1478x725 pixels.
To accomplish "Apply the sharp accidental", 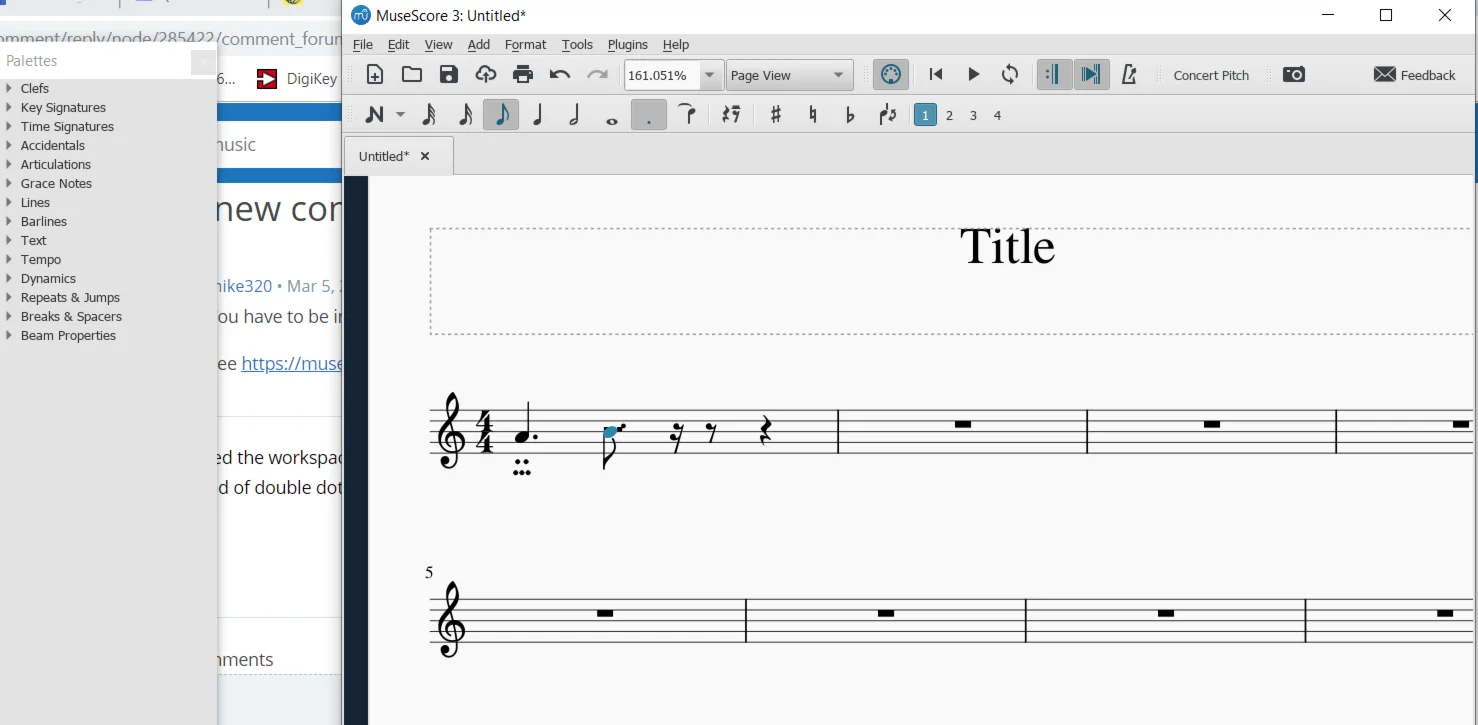I will [775, 116].
